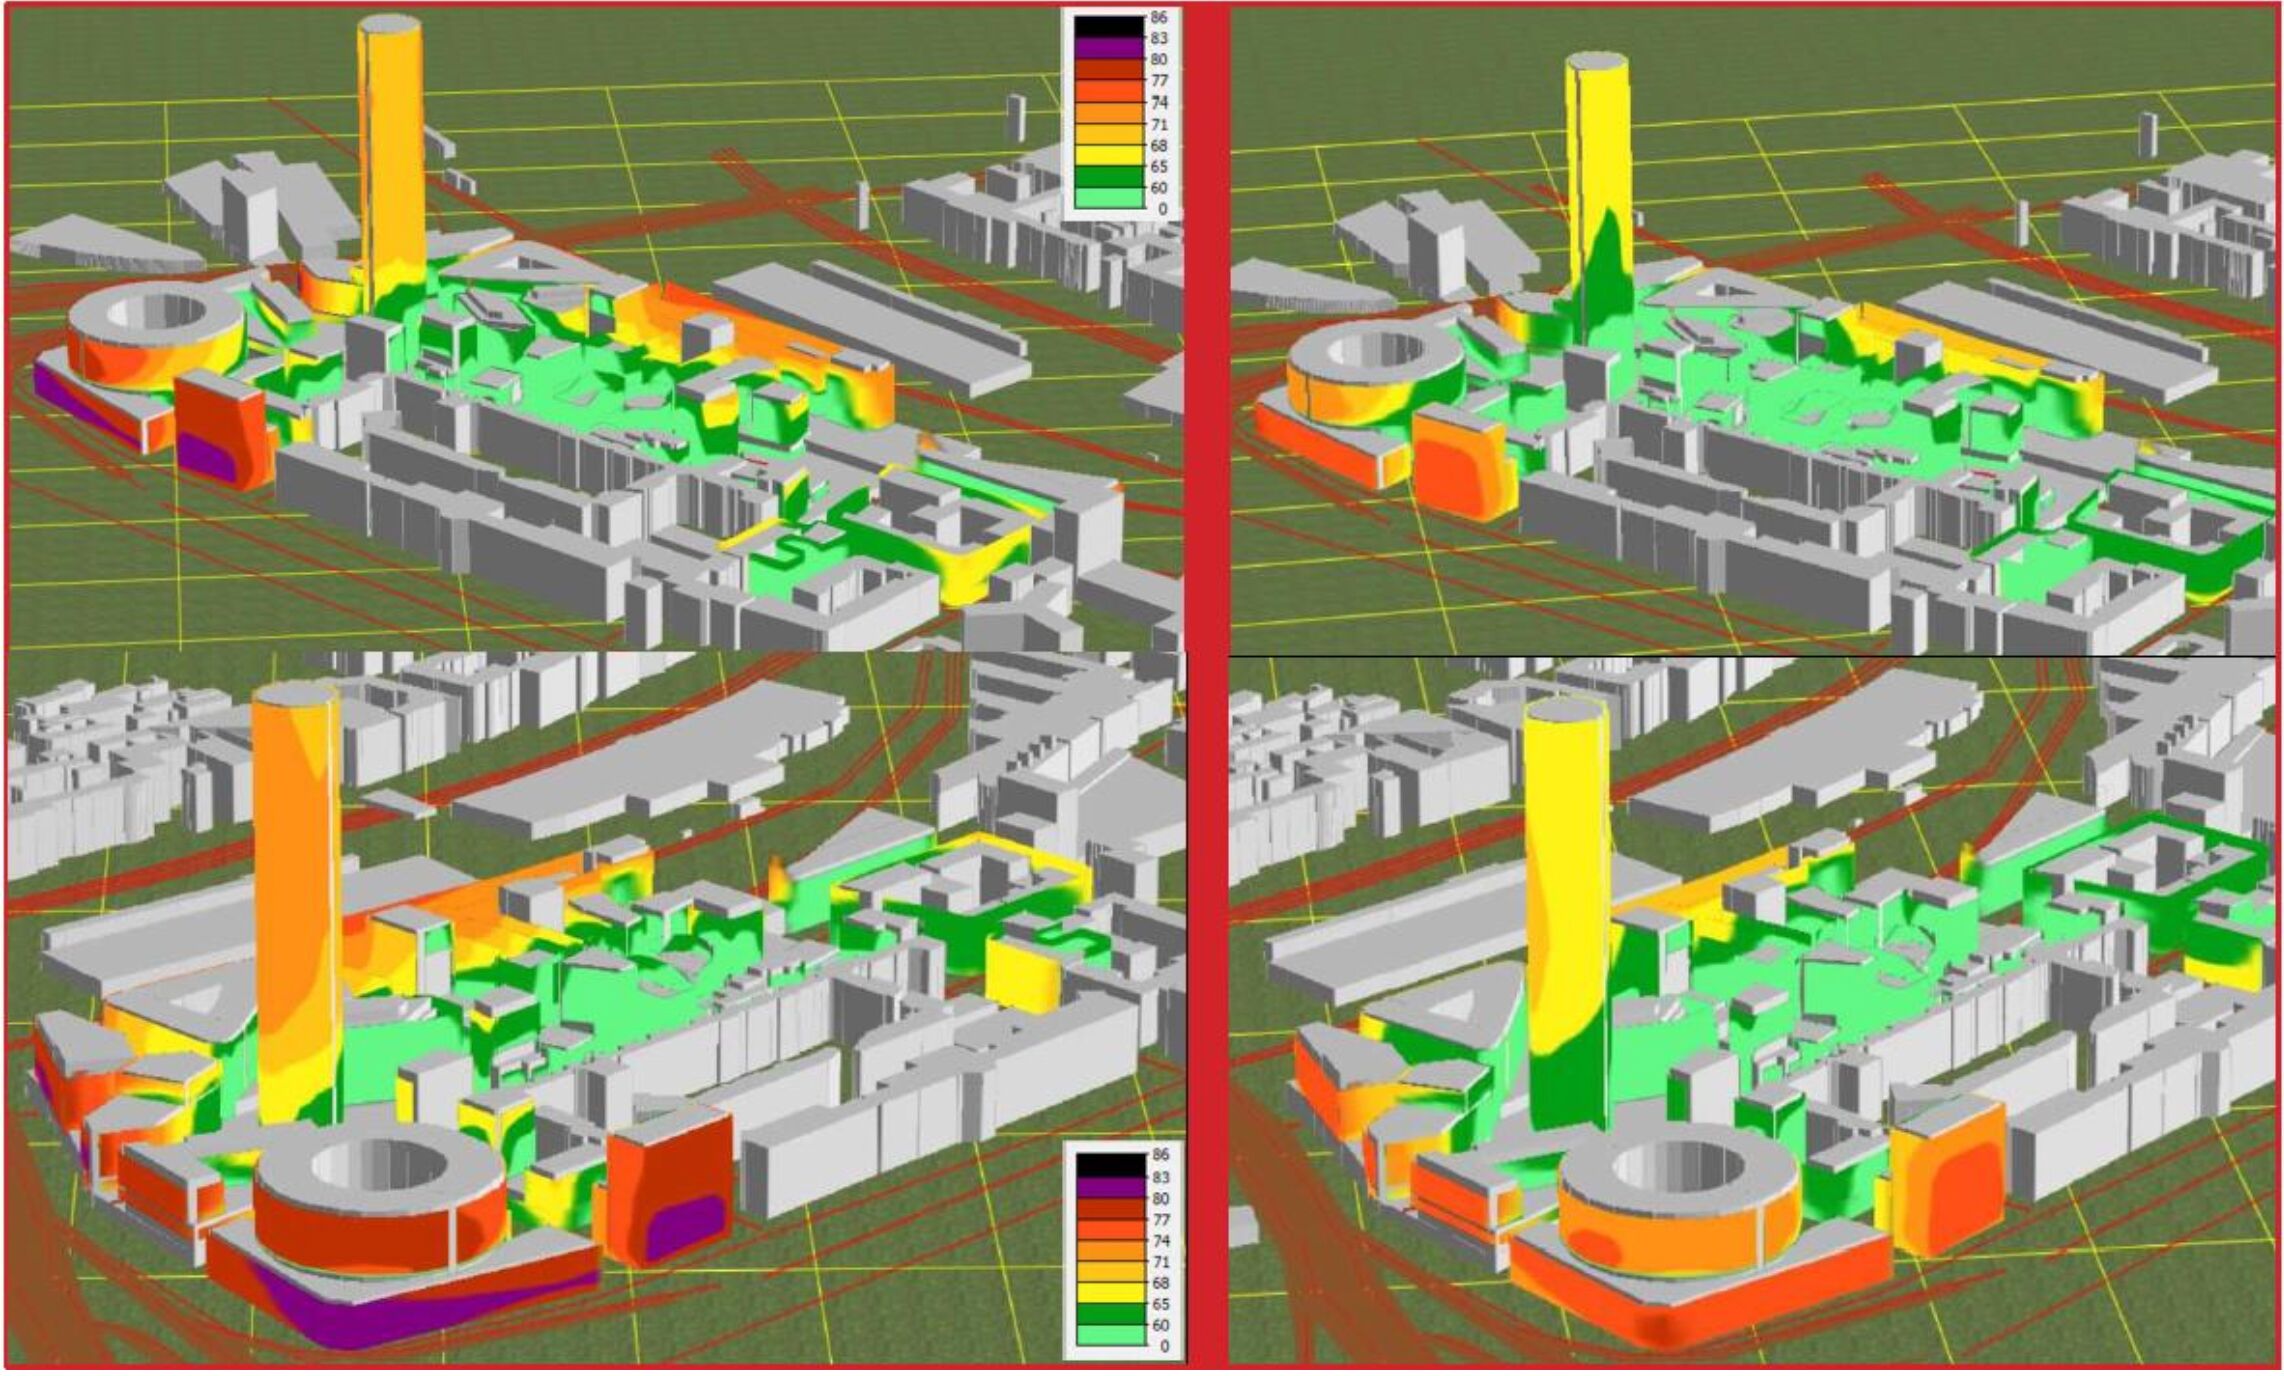Click the light green swatch in top legend
The image size is (2284, 1376).
(1108, 198)
